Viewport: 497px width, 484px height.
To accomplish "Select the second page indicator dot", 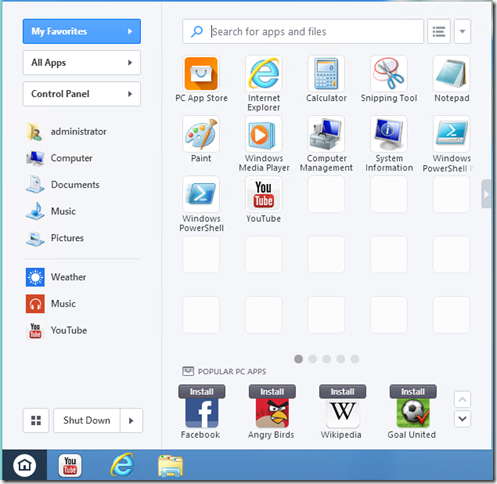I will [x=313, y=359].
